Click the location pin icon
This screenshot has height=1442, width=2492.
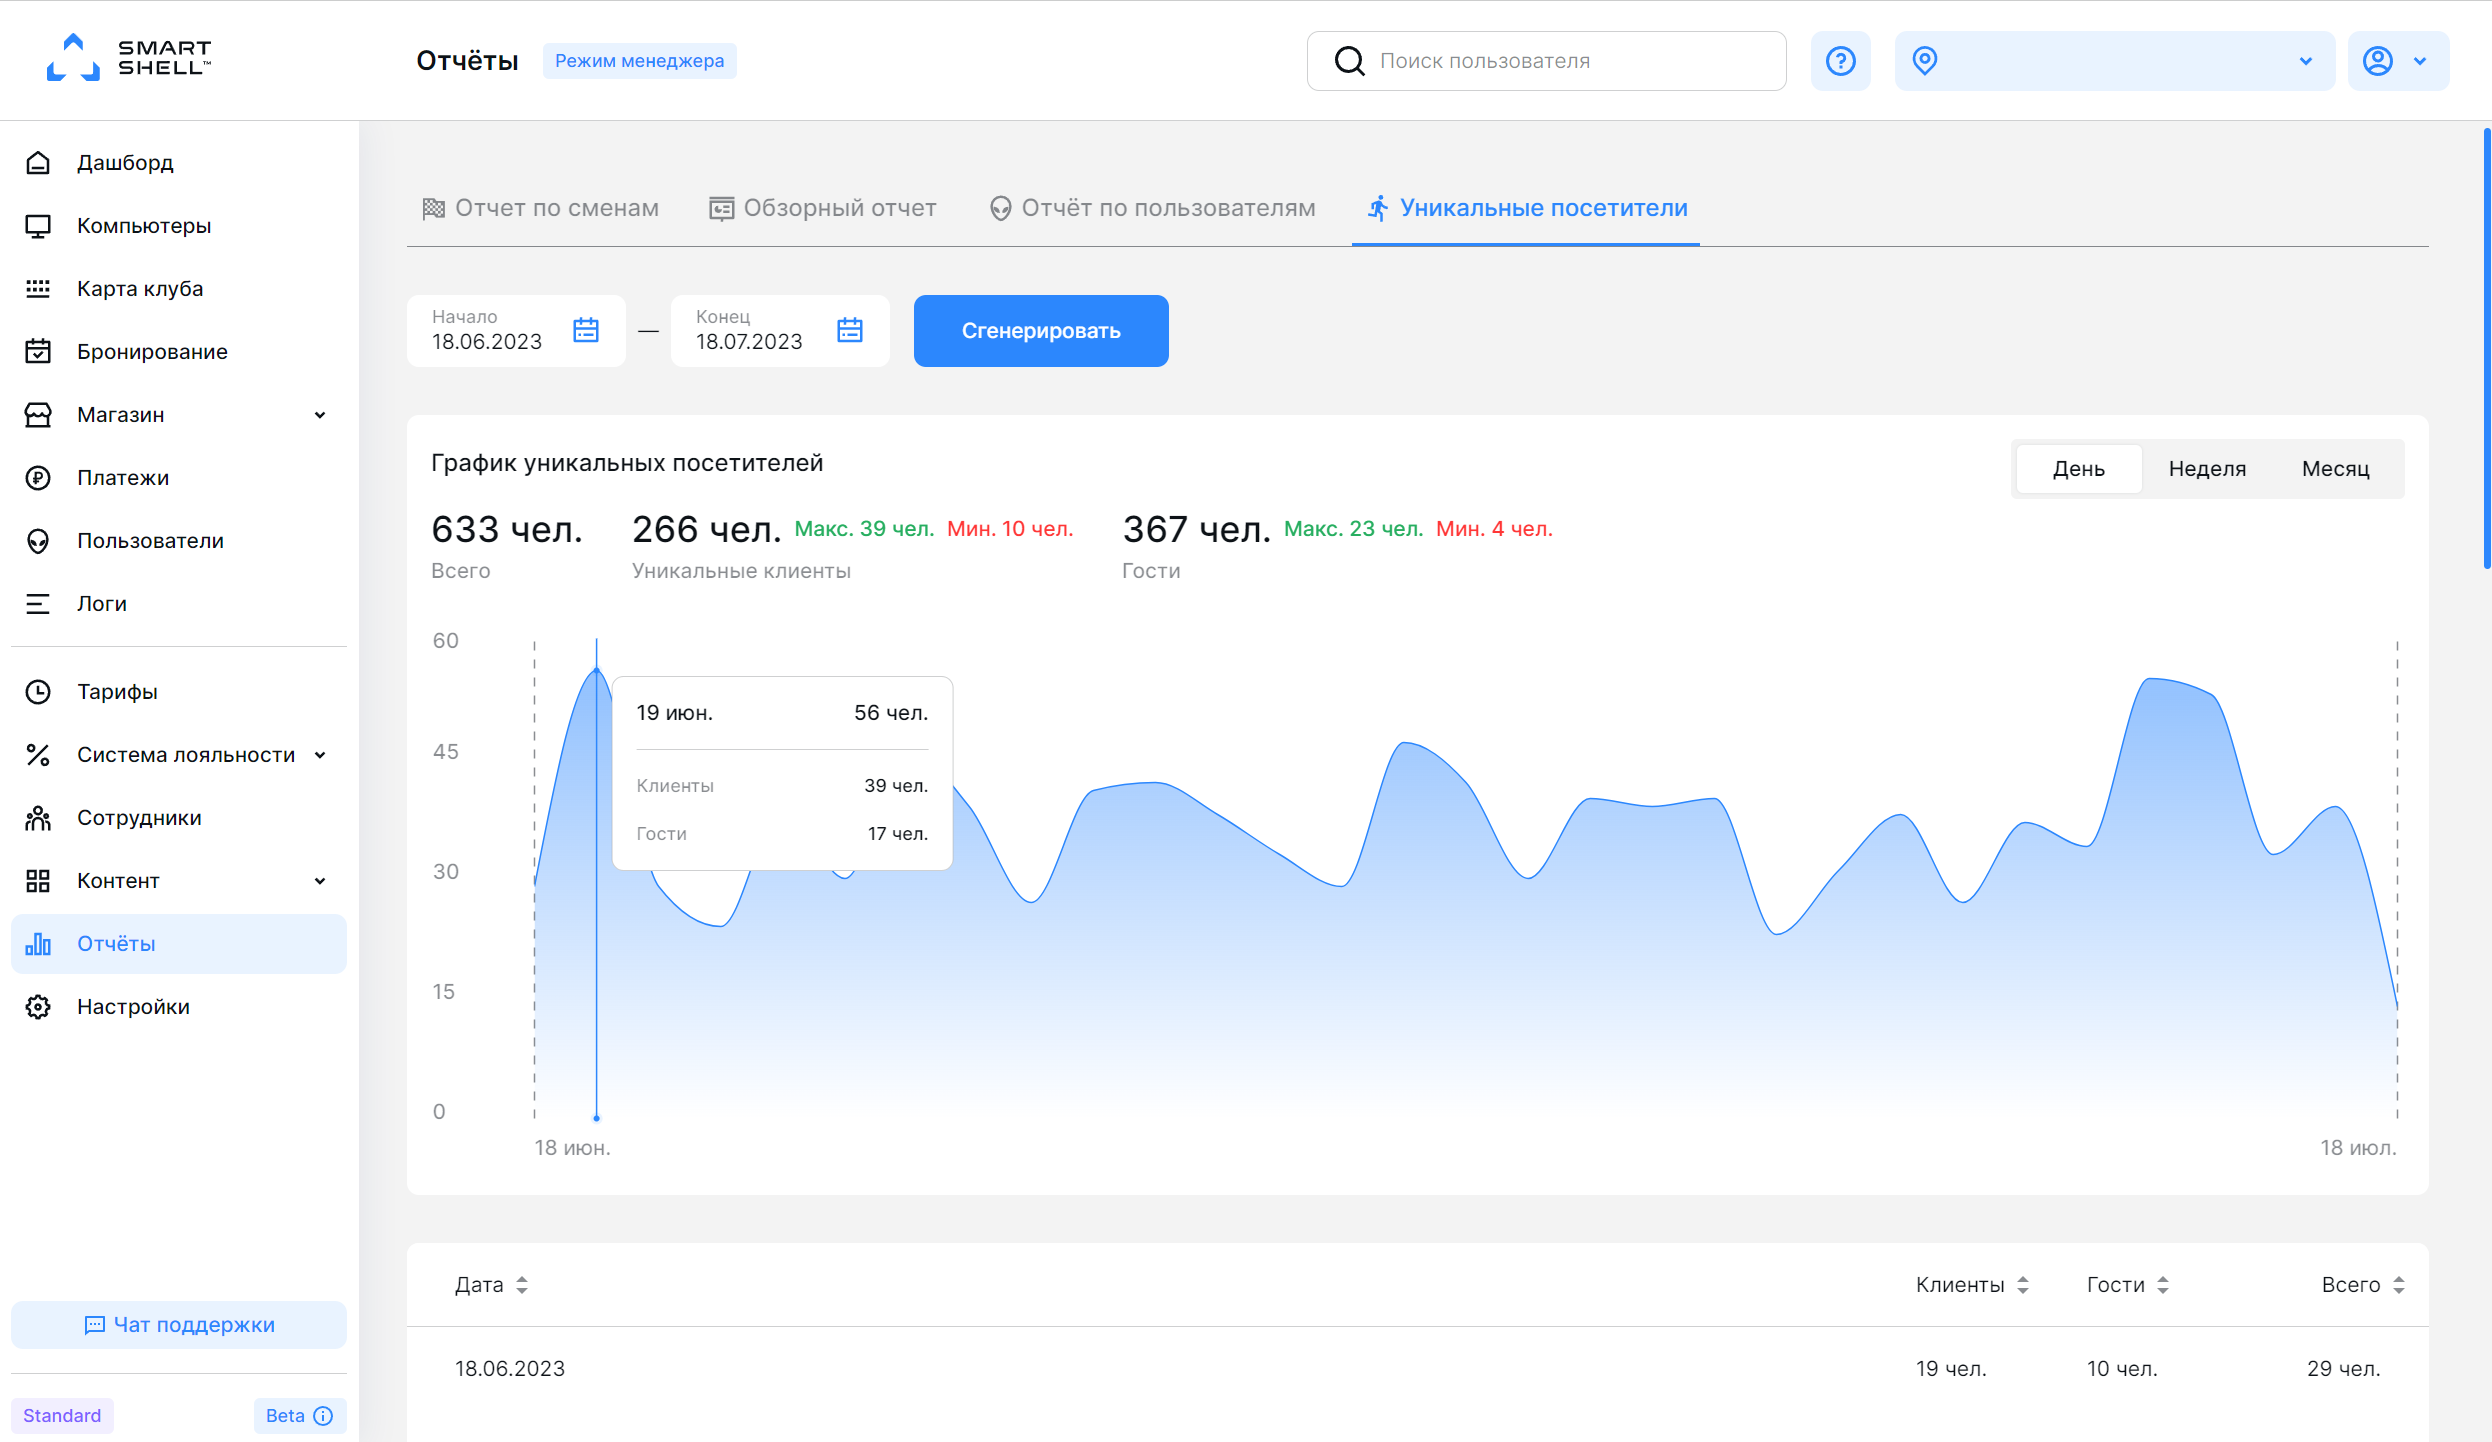pos(1925,61)
